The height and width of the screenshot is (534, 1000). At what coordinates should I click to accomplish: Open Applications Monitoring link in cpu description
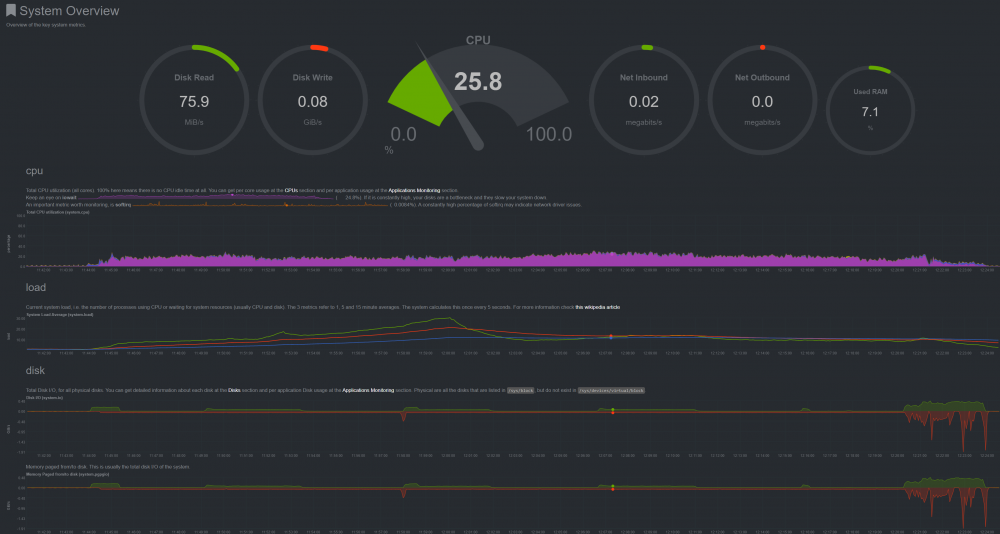[415, 190]
